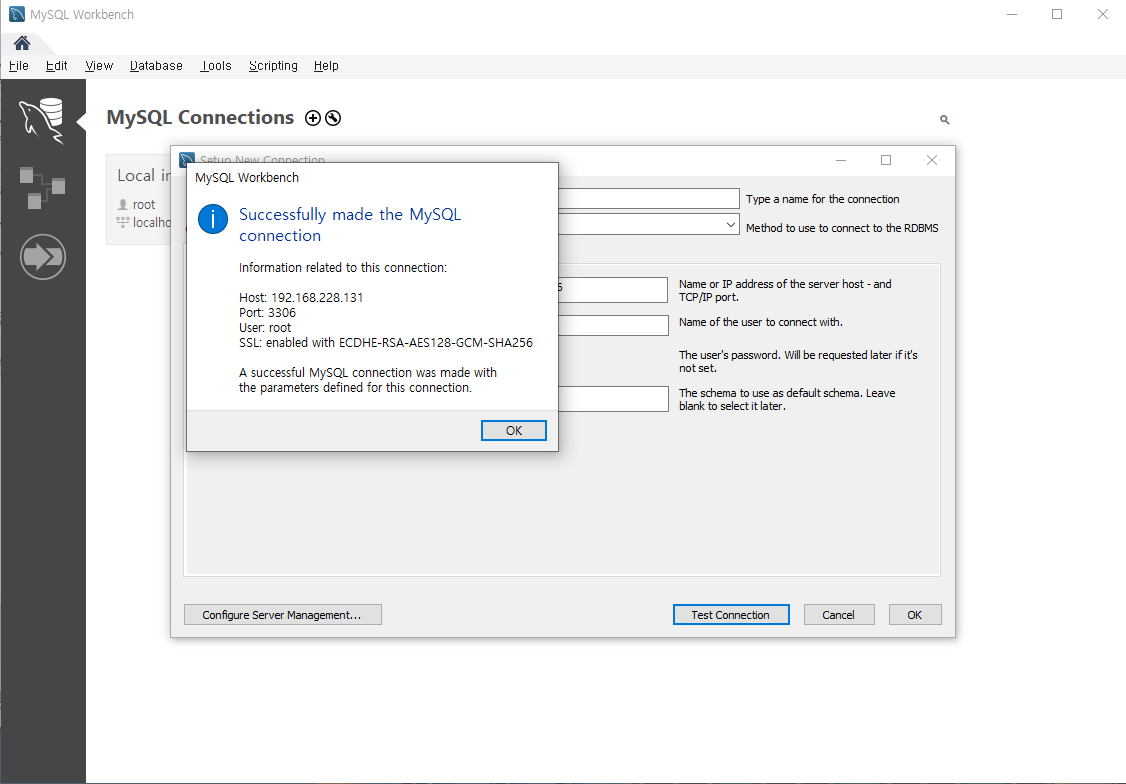
Task: Open MySQL connections dolphin sidebar icon
Action: 42,121
